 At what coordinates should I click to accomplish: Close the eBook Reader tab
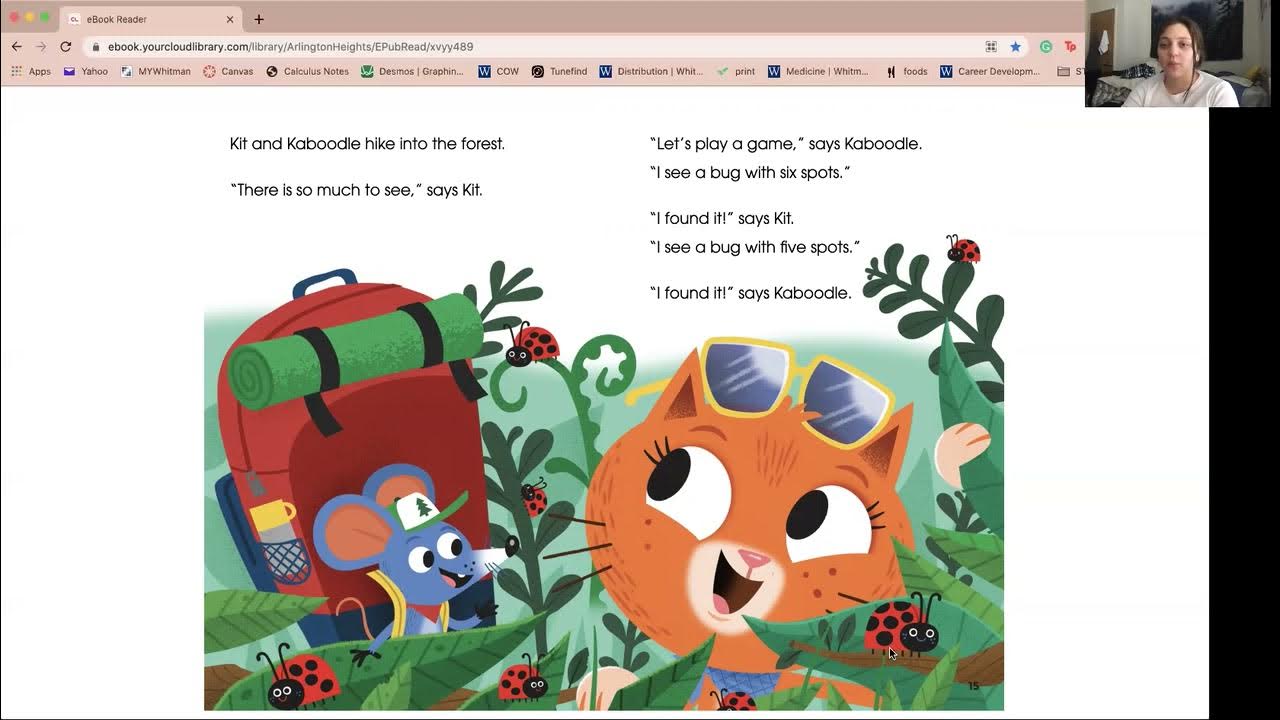[230, 19]
